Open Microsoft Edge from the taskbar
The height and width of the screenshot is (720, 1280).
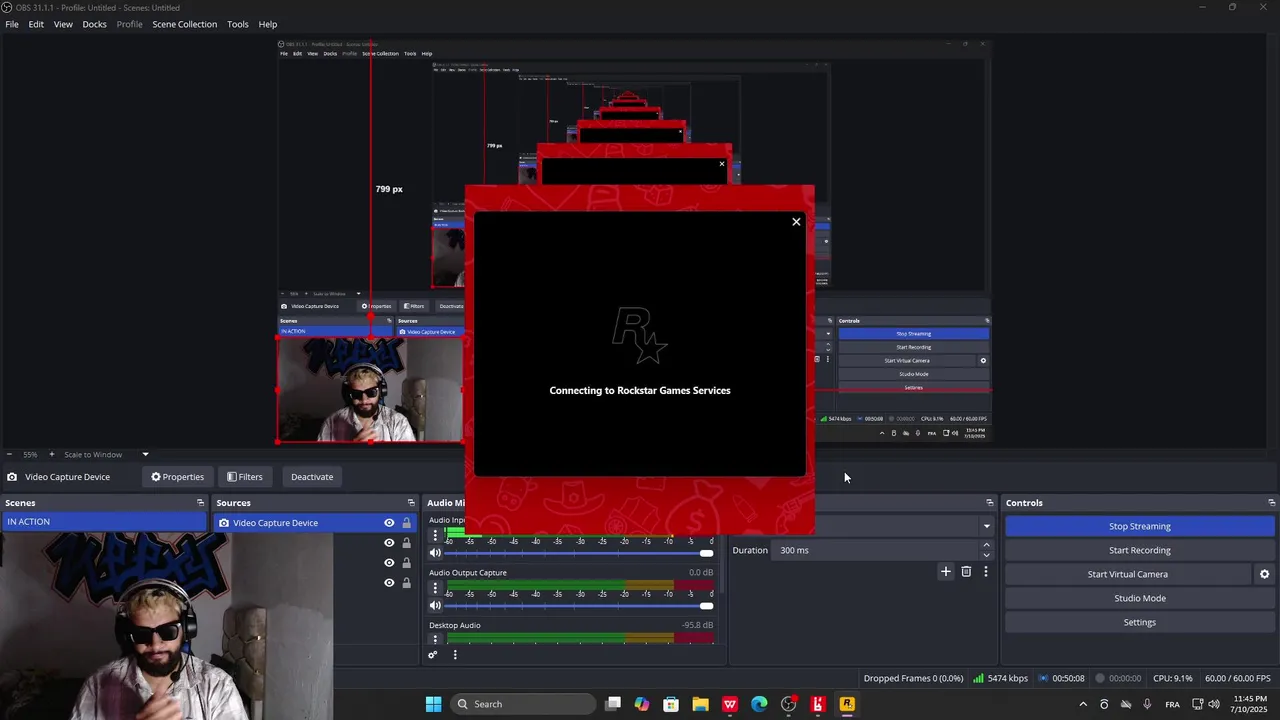[759, 704]
